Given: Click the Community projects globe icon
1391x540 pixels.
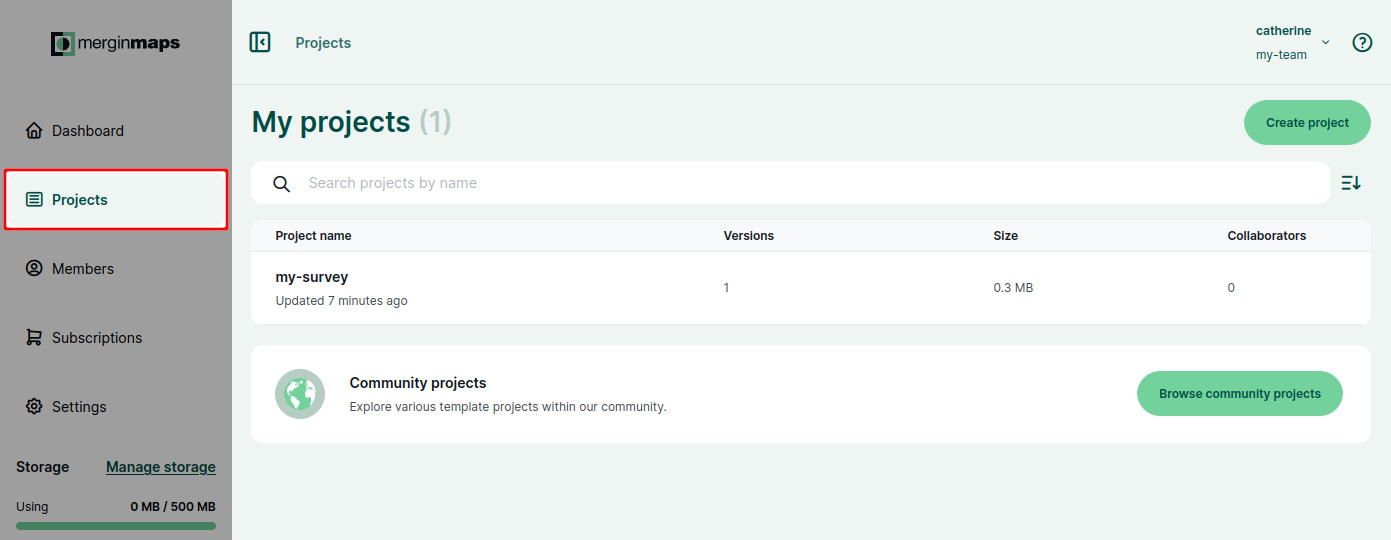Looking at the screenshot, I should click(x=300, y=394).
